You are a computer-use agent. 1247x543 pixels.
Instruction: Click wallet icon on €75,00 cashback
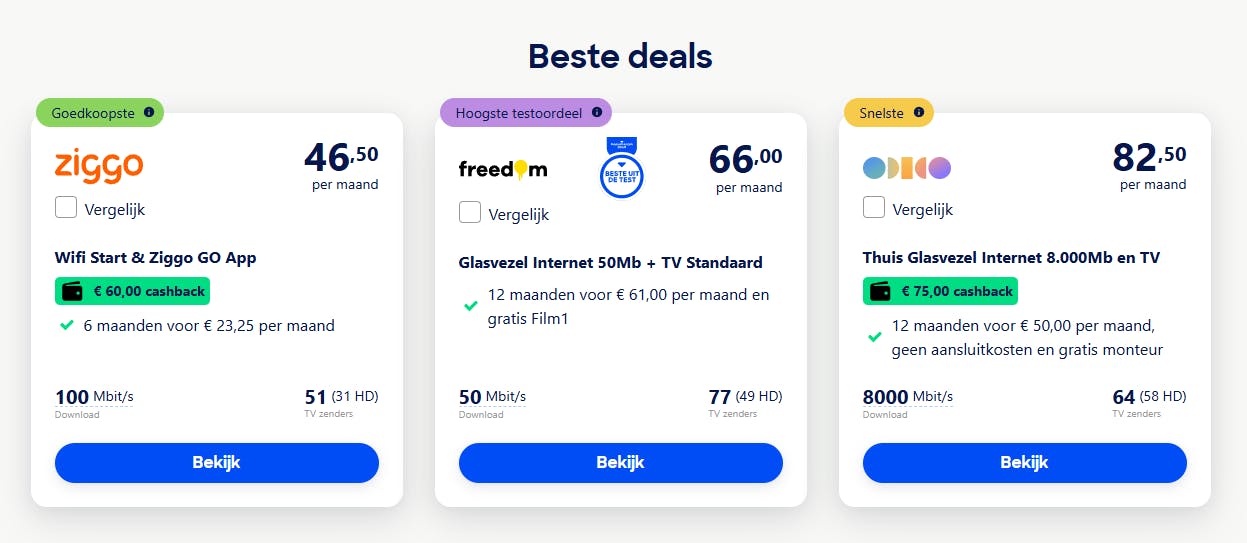coord(880,292)
